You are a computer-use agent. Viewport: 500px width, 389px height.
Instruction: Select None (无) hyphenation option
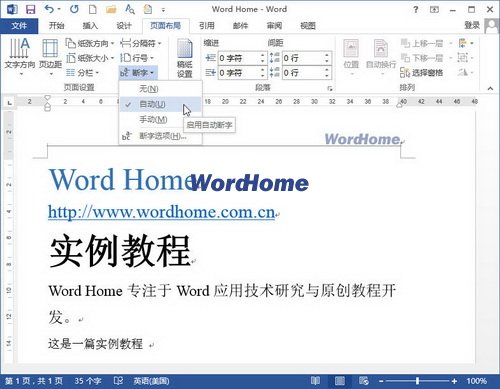160,89
